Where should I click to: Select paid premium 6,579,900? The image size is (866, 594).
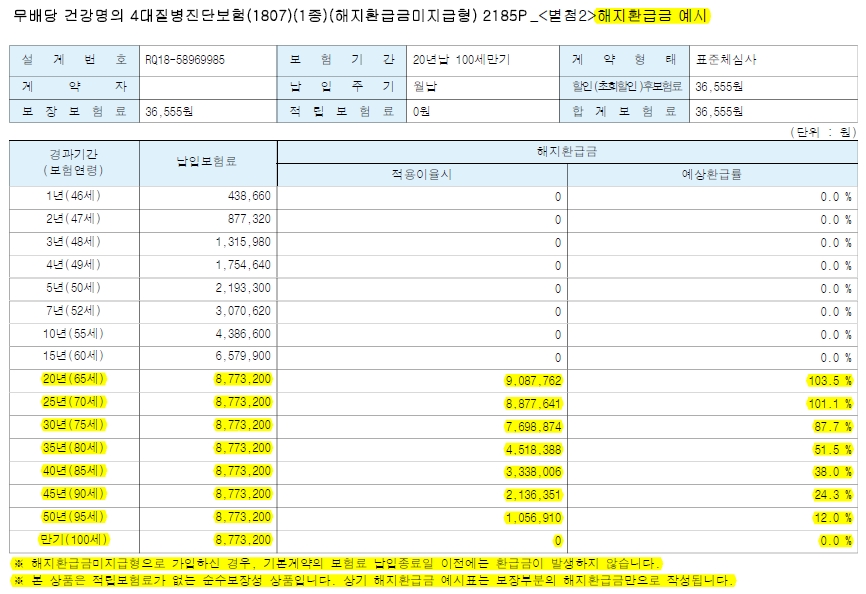243,356
